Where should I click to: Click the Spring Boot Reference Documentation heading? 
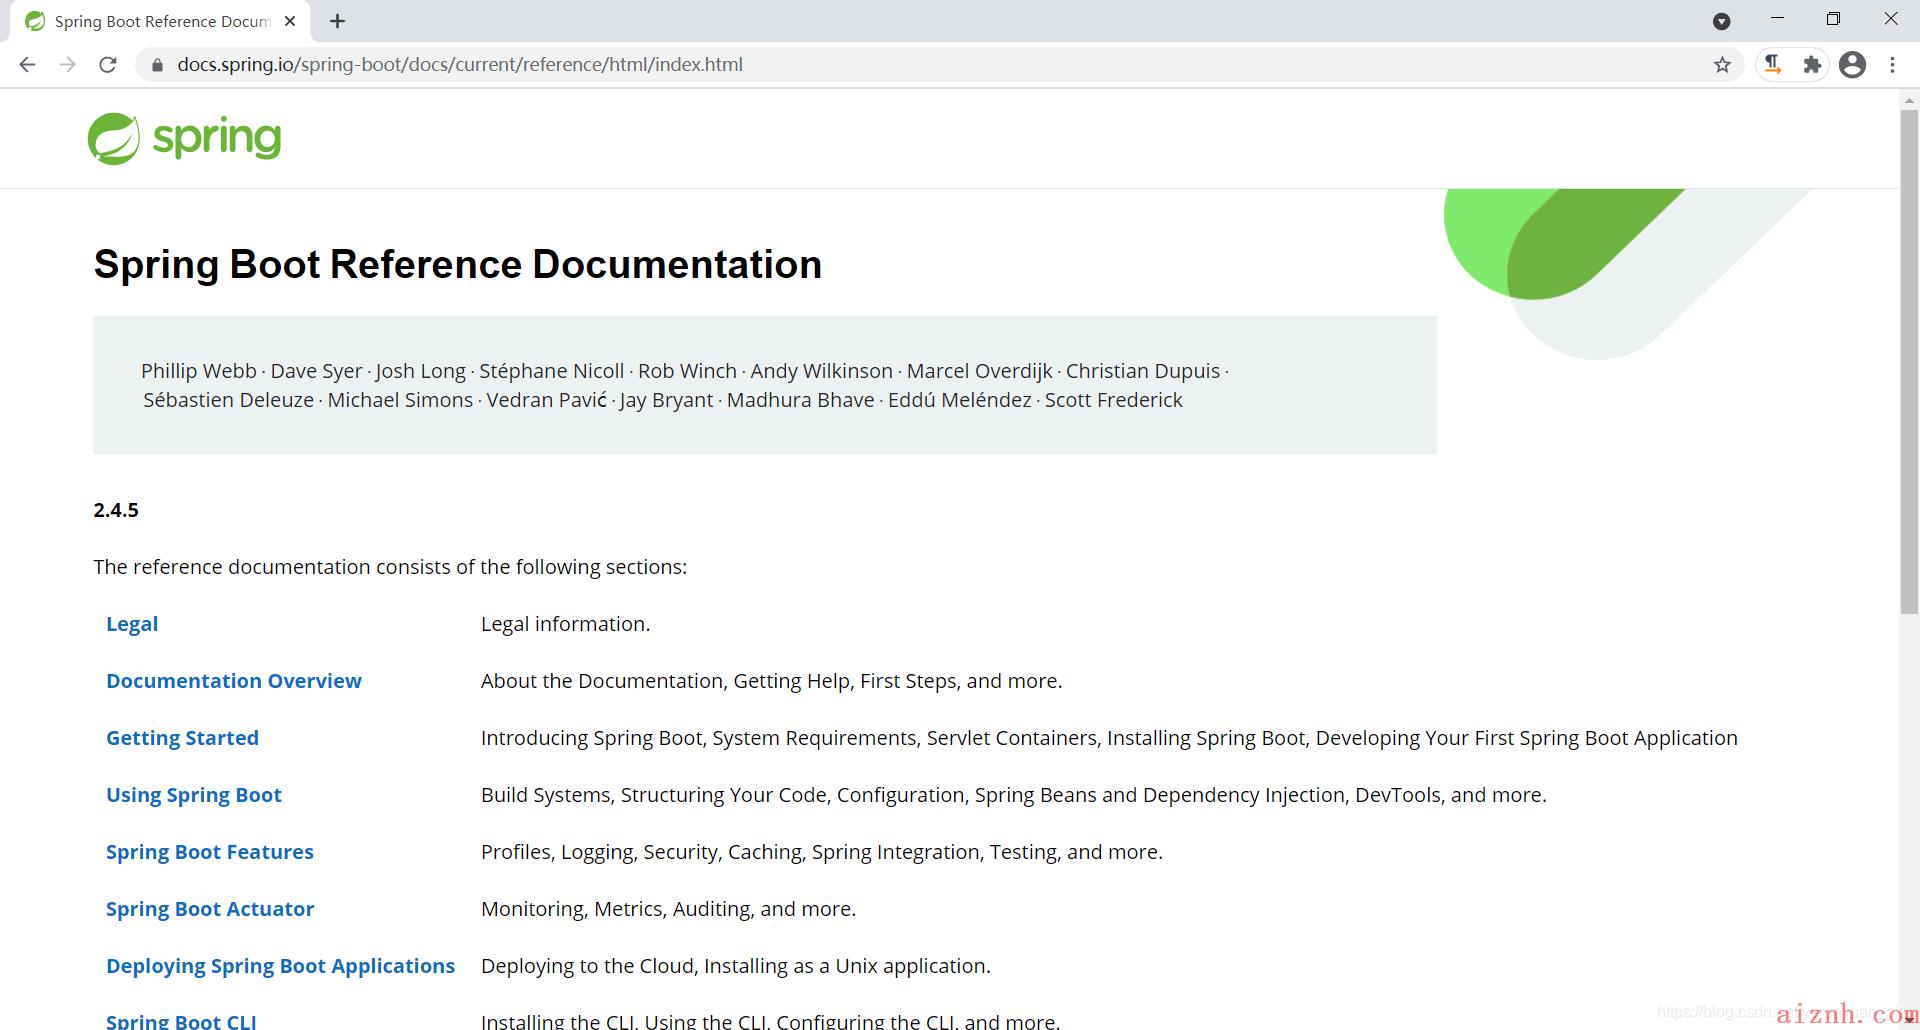458,265
